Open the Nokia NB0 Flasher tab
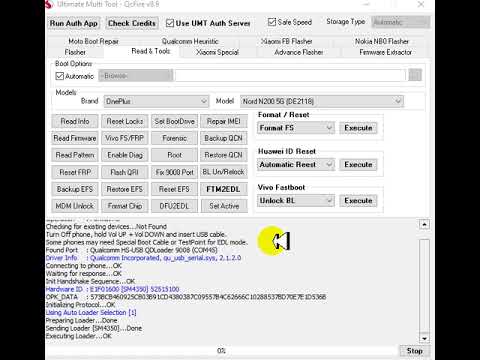The image size is (480, 360). point(382,41)
